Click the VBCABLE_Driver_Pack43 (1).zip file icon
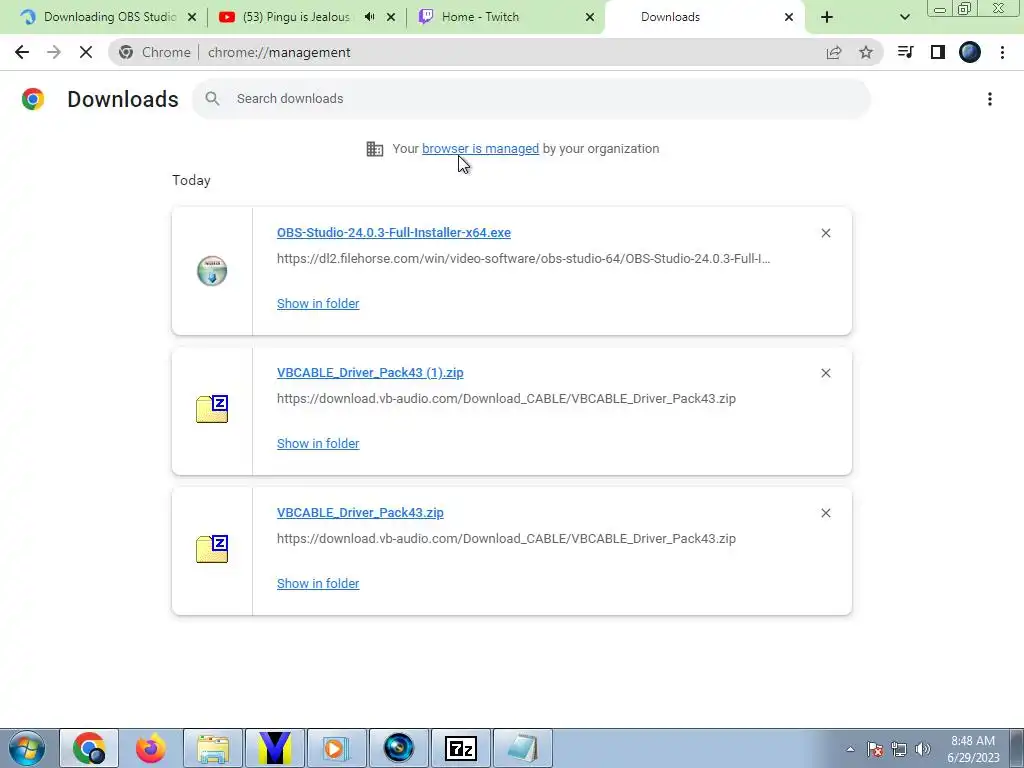1024x768 pixels. pyautogui.click(x=212, y=409)
